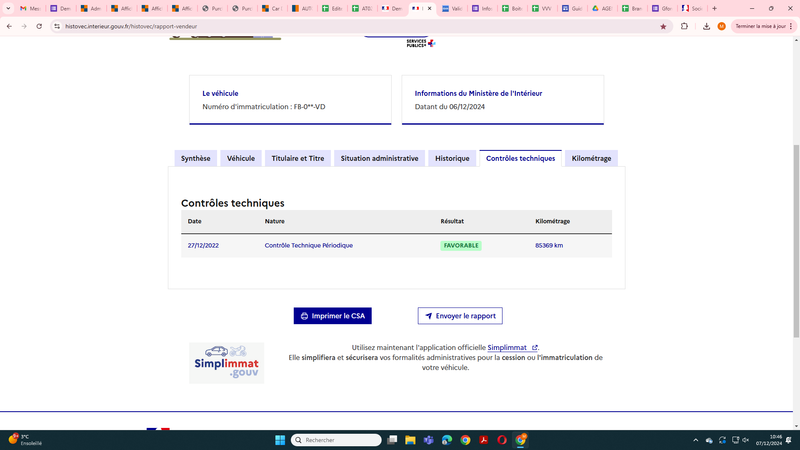Switch to the Kilométrage tab
The image size is (800, 450).
coord(591,158)
